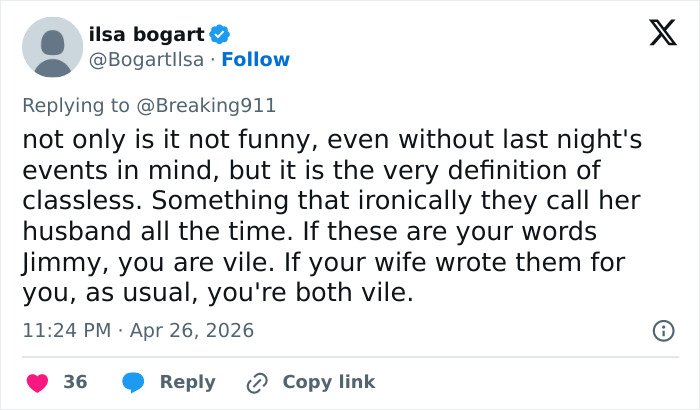
Task: View the 36 likes count
Action: click(75, 382)
